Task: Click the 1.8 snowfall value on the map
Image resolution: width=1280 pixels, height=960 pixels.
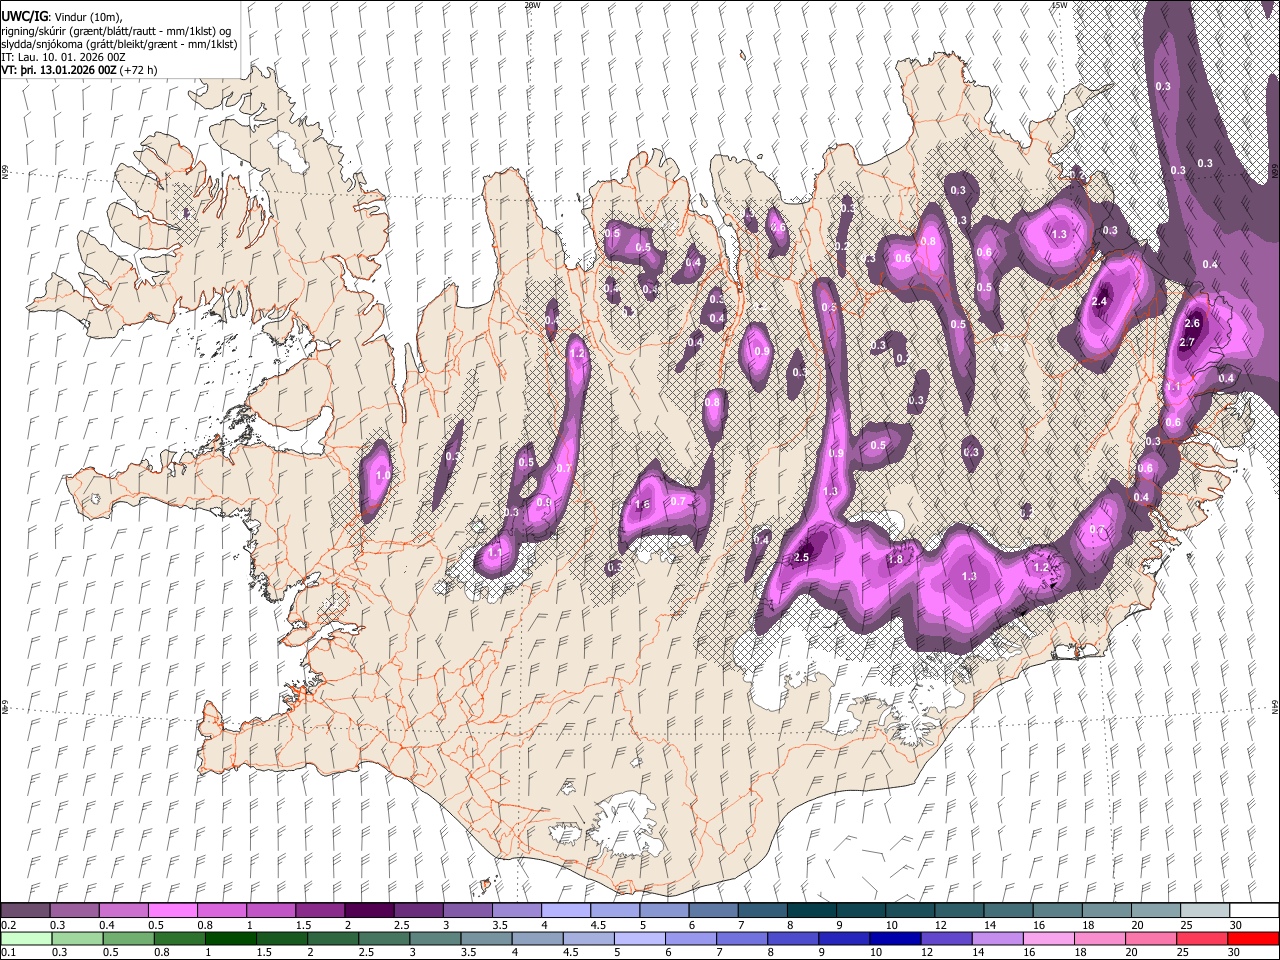Action: [x=896, y=560]
